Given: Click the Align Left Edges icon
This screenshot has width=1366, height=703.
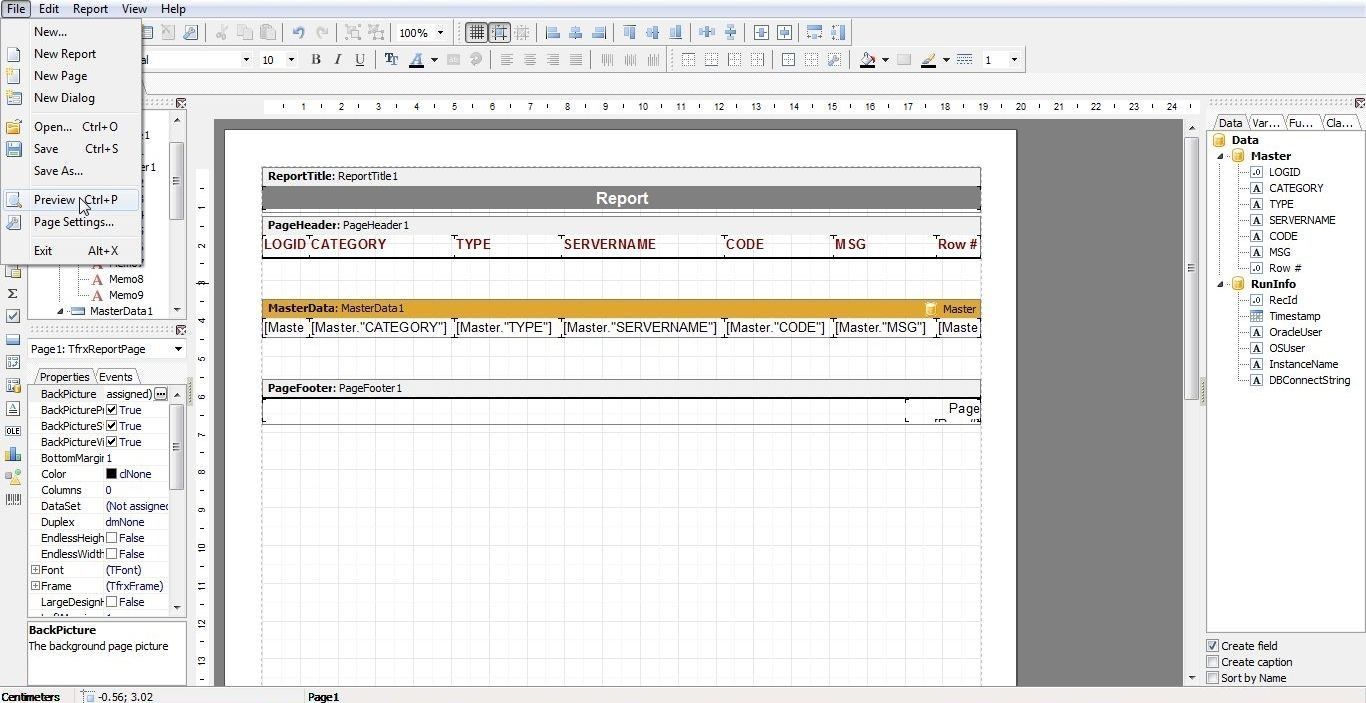Looking at the screenshot, I should coord(553,32).
